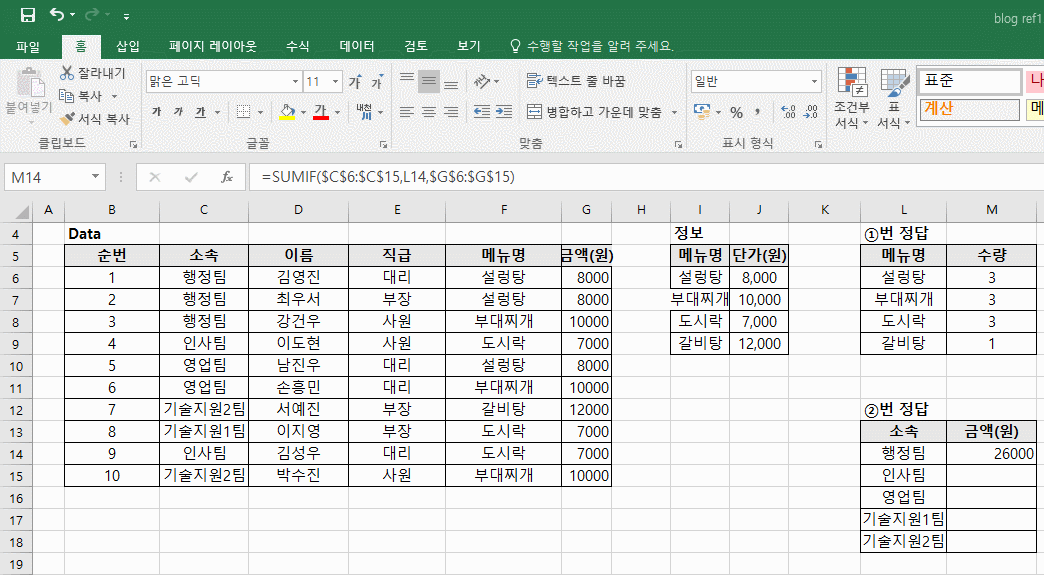Image resolution: width=1044 pixels, height=575 pixels.
Task: Align cell text right
Action: tap(451, 112)
